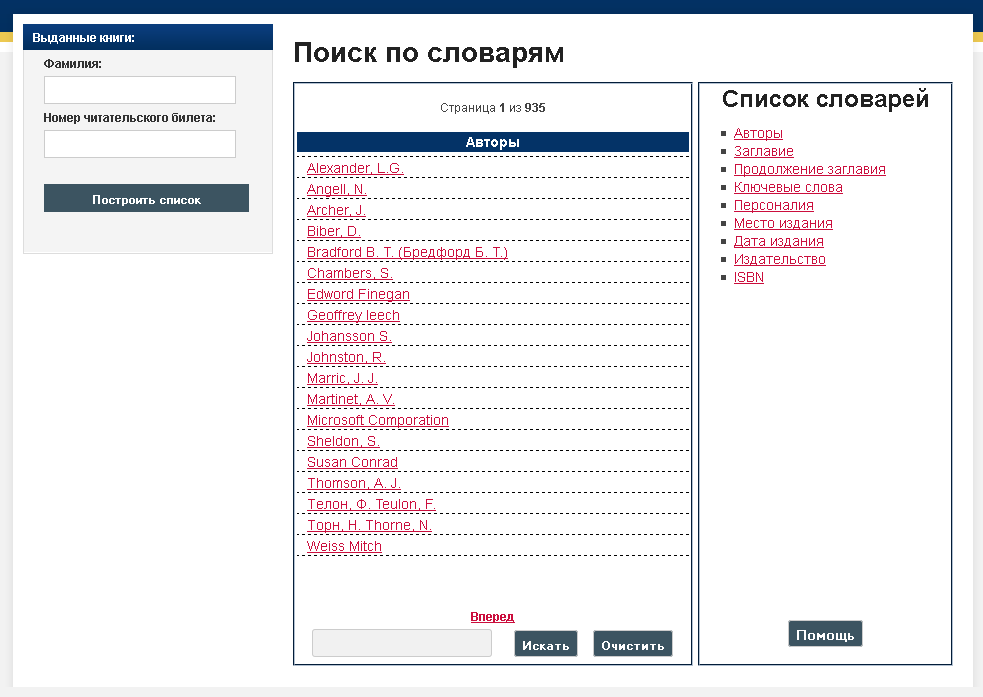Open Место издания dictionary
This screenshot has height=697, width=983.
(783, 223)
